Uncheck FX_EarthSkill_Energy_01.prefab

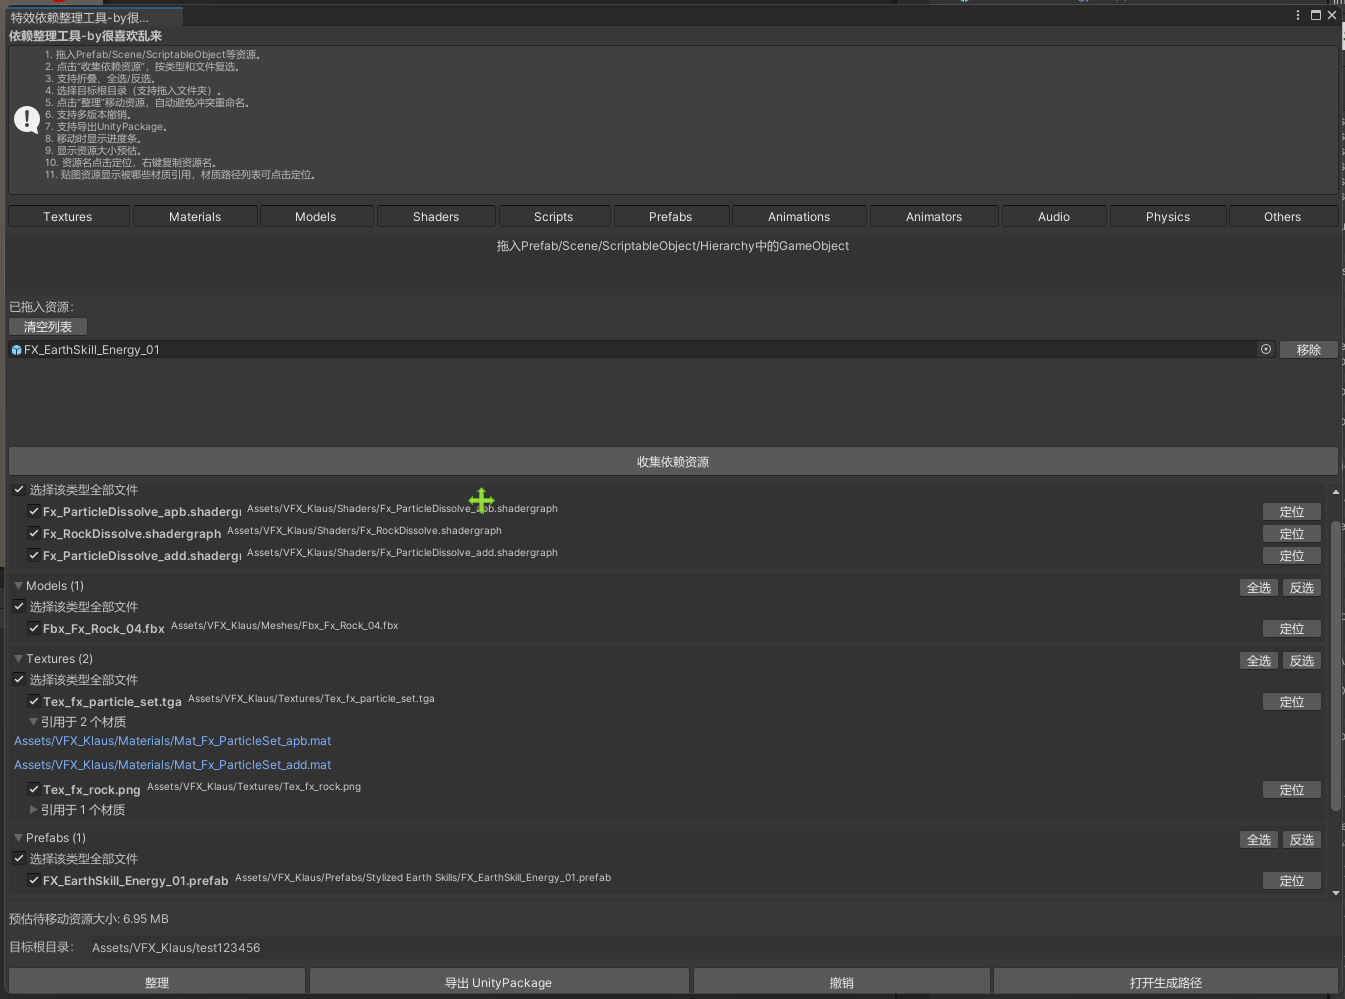coord(34,880)
